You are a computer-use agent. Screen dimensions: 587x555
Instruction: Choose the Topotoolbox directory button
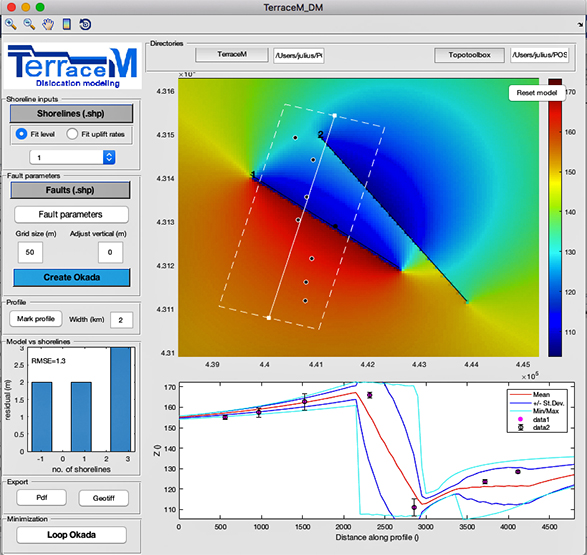click(x=469, y=55)
